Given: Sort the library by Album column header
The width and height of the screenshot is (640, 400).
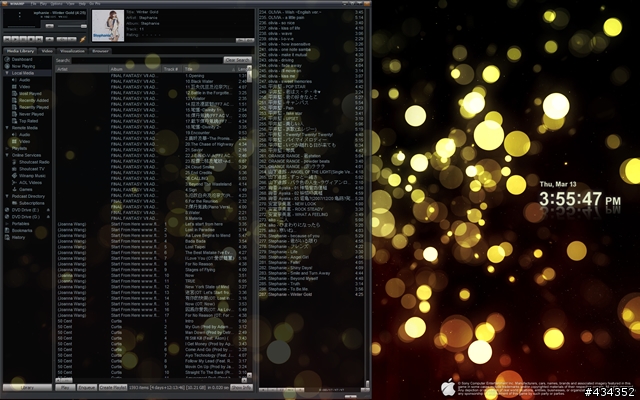Looking at the screenshot, I should point(136,69).
